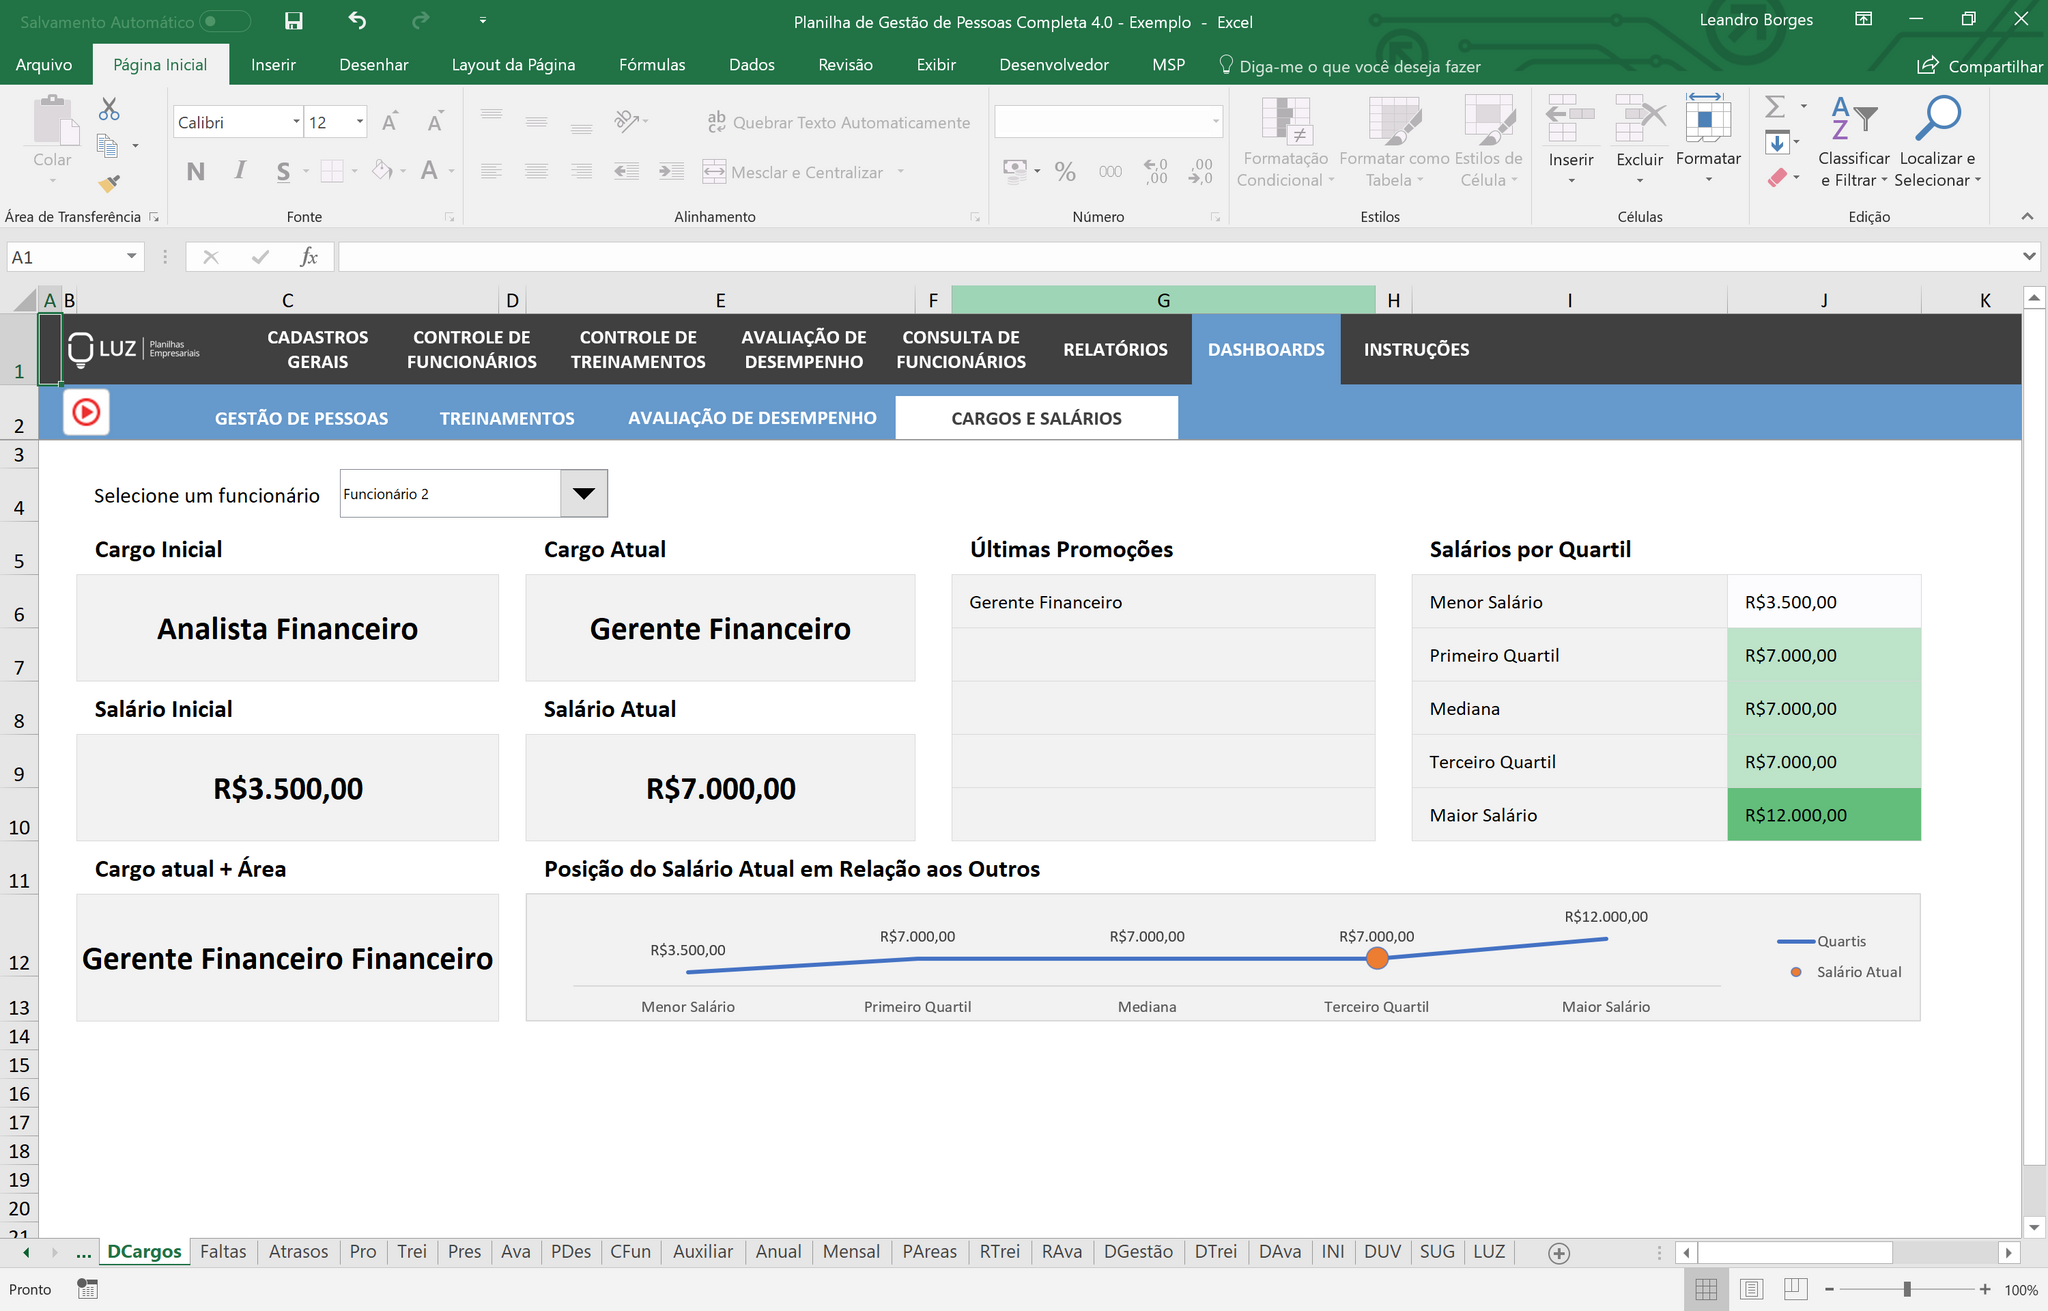Select the GESTÃO DE PESSOAS sub-tab
2048x1311 pixels.
click(301, 418)
